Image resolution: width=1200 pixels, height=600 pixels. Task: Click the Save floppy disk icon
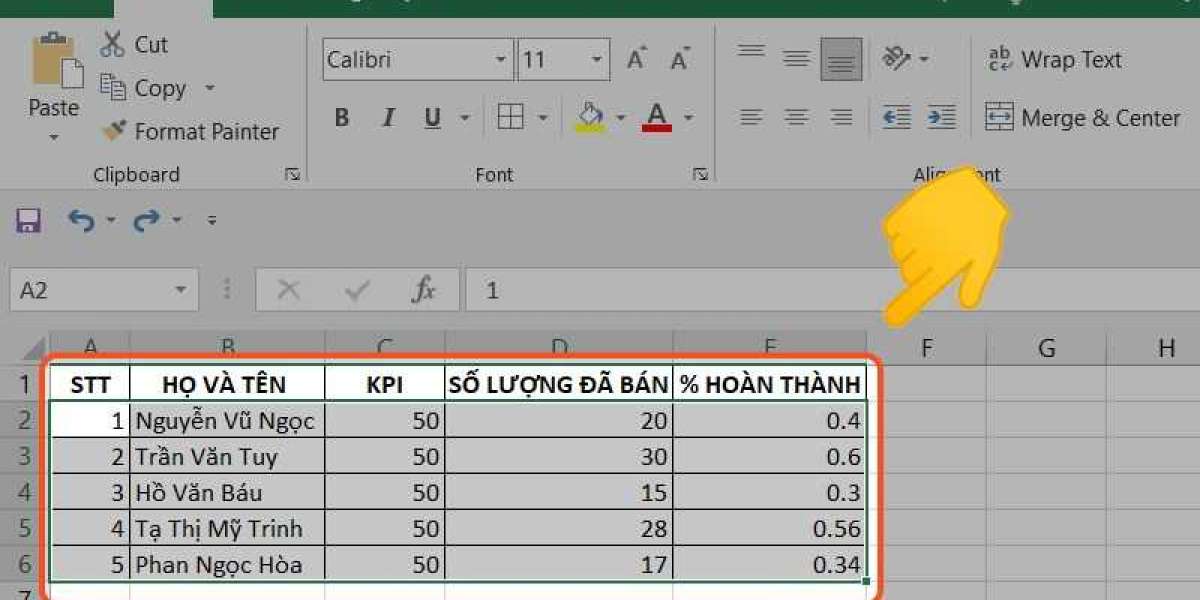pos(28,220)
